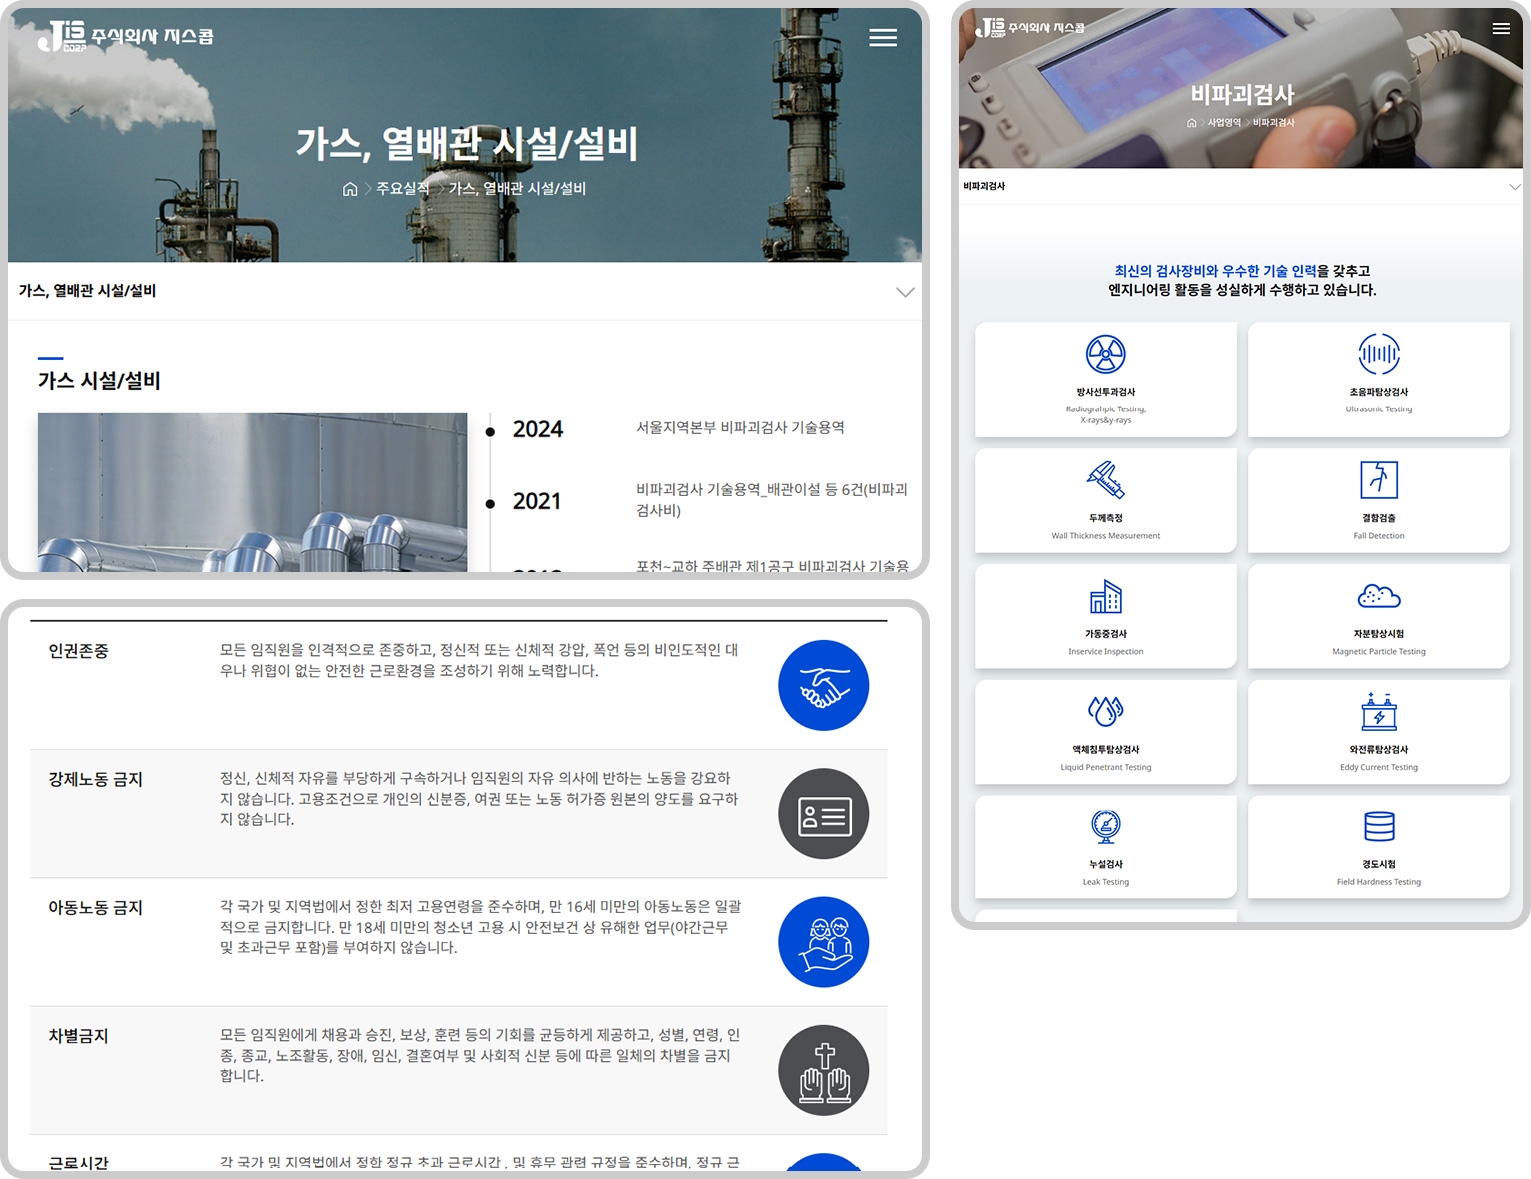Click the 아동노동 금지 row title
This screenshot has width=1531, height=1179.
pos(96,907)
